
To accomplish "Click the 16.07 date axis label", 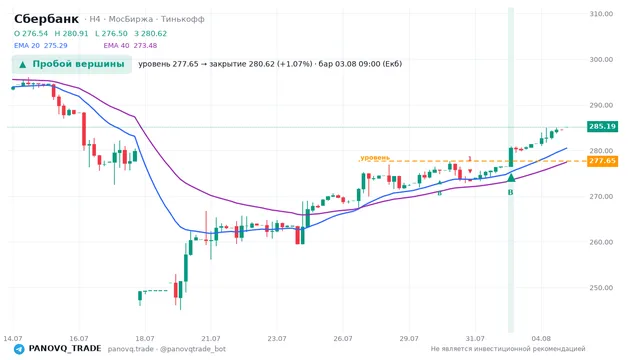I will point(79,339).
